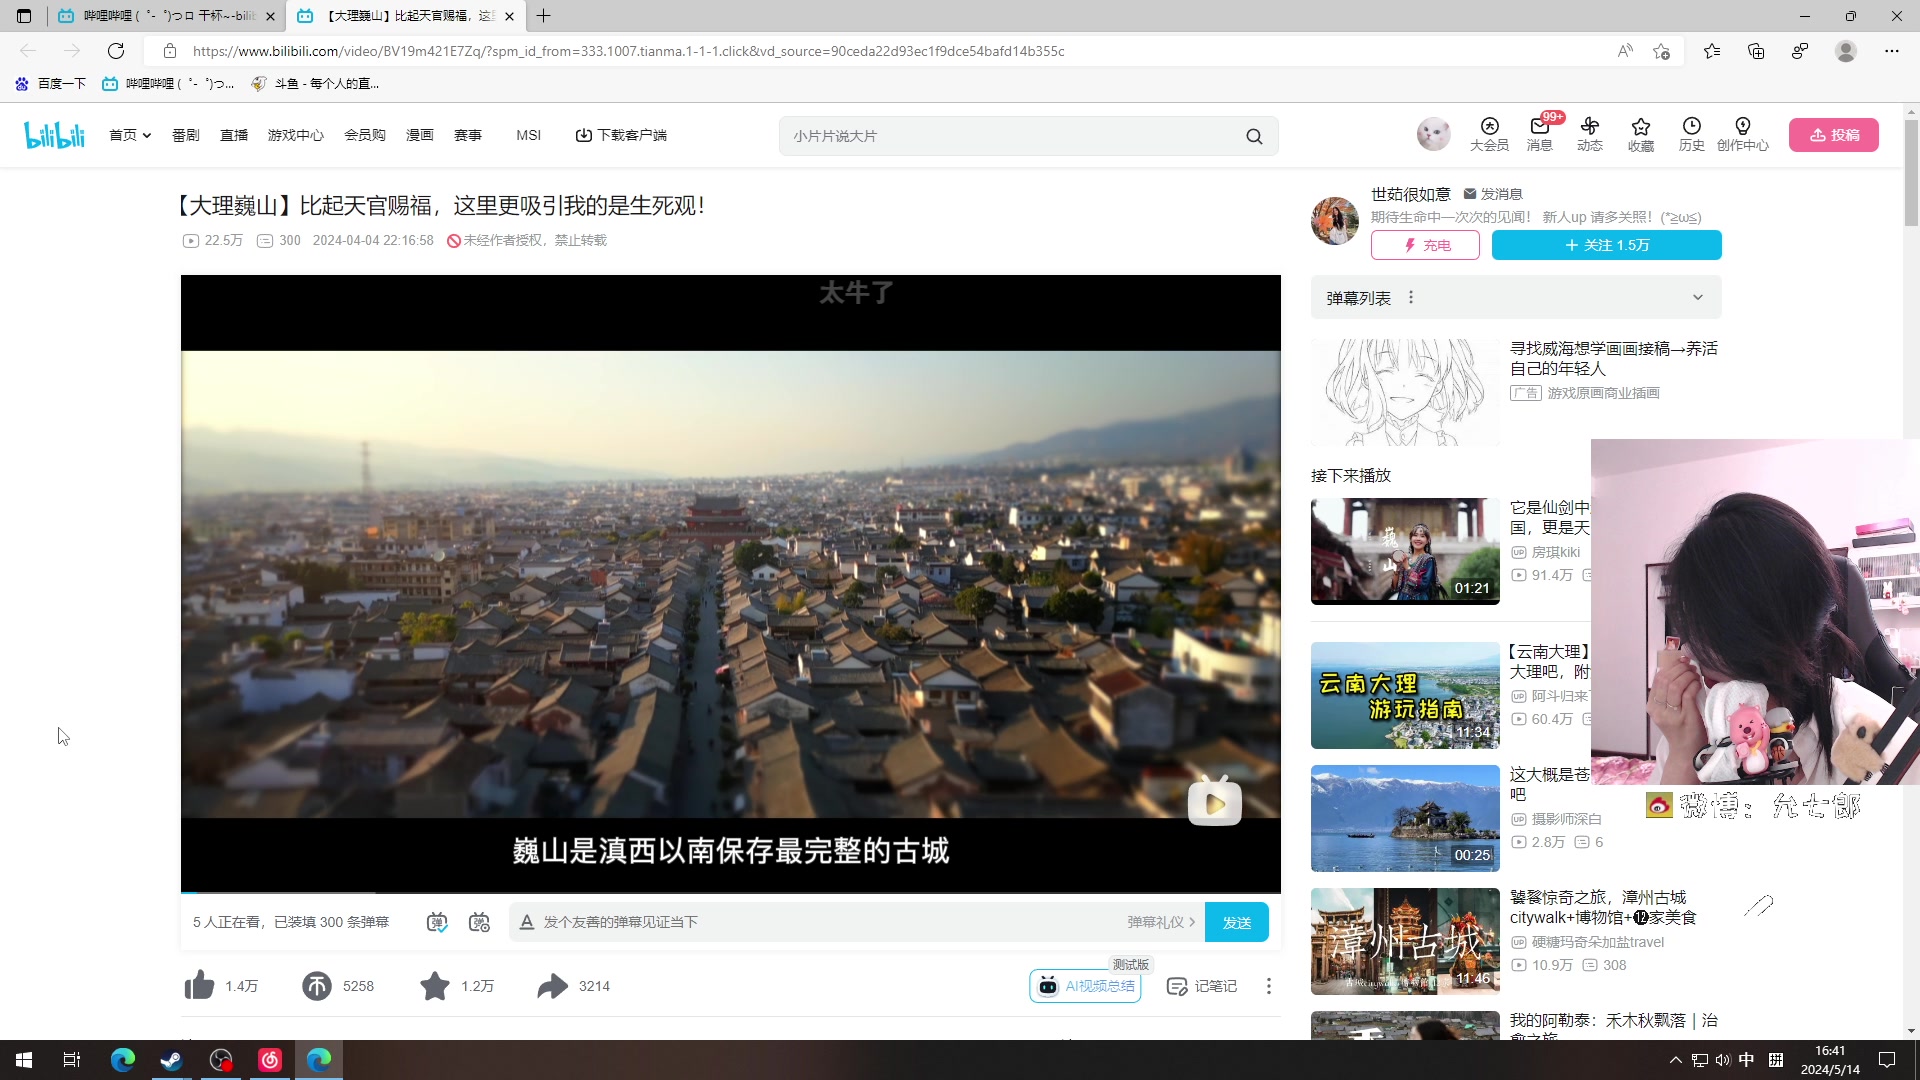The height and width of the screenshot is (1080, 1920).
Task: Open 游戏中心 nav item
Action: [x=296, y=135]
